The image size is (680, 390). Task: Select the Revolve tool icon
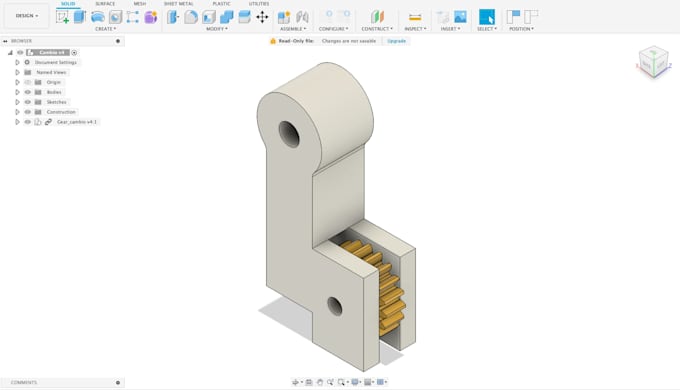coord(98,17)
